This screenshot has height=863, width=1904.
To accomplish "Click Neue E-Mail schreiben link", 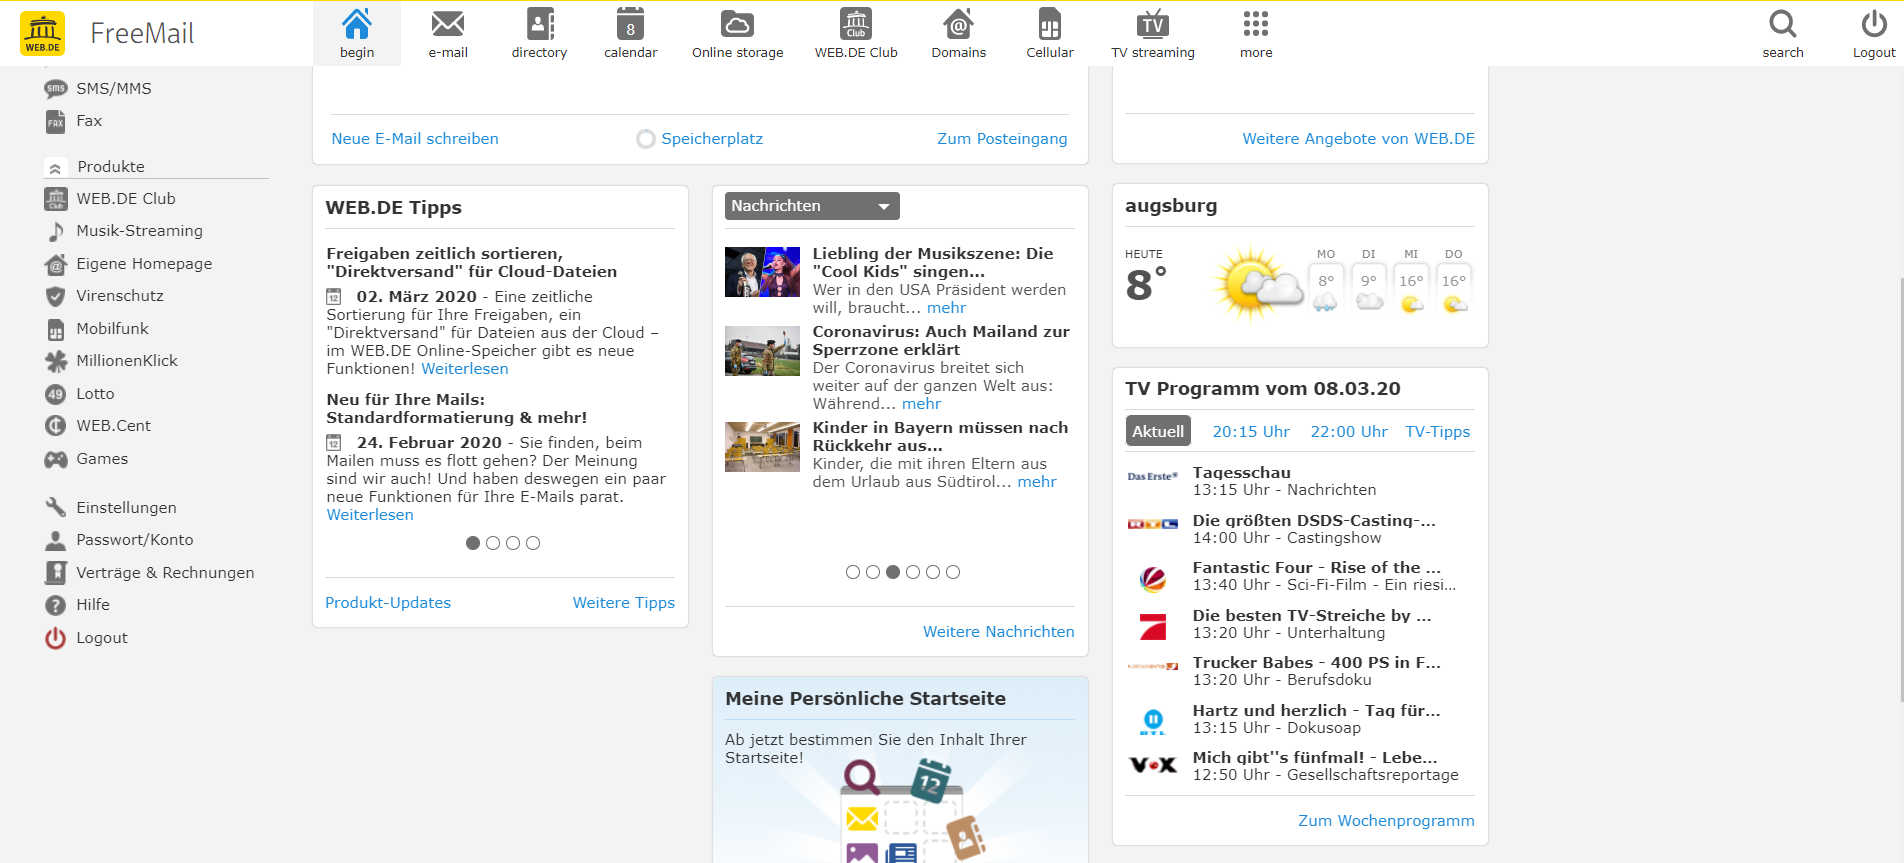I will [x=415, y=139].
